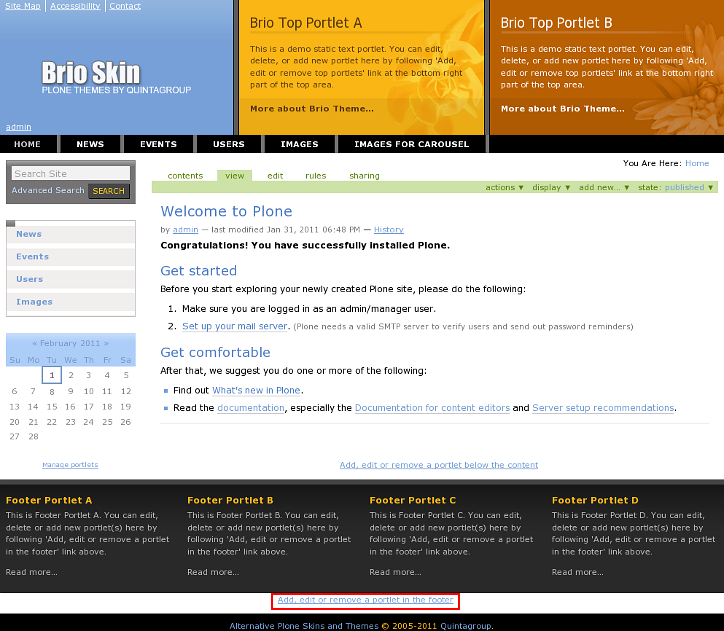The height and width of the screenshot is (631, 724).
Task: Open Events in sidebar navigation
Action: click(71, 257)
